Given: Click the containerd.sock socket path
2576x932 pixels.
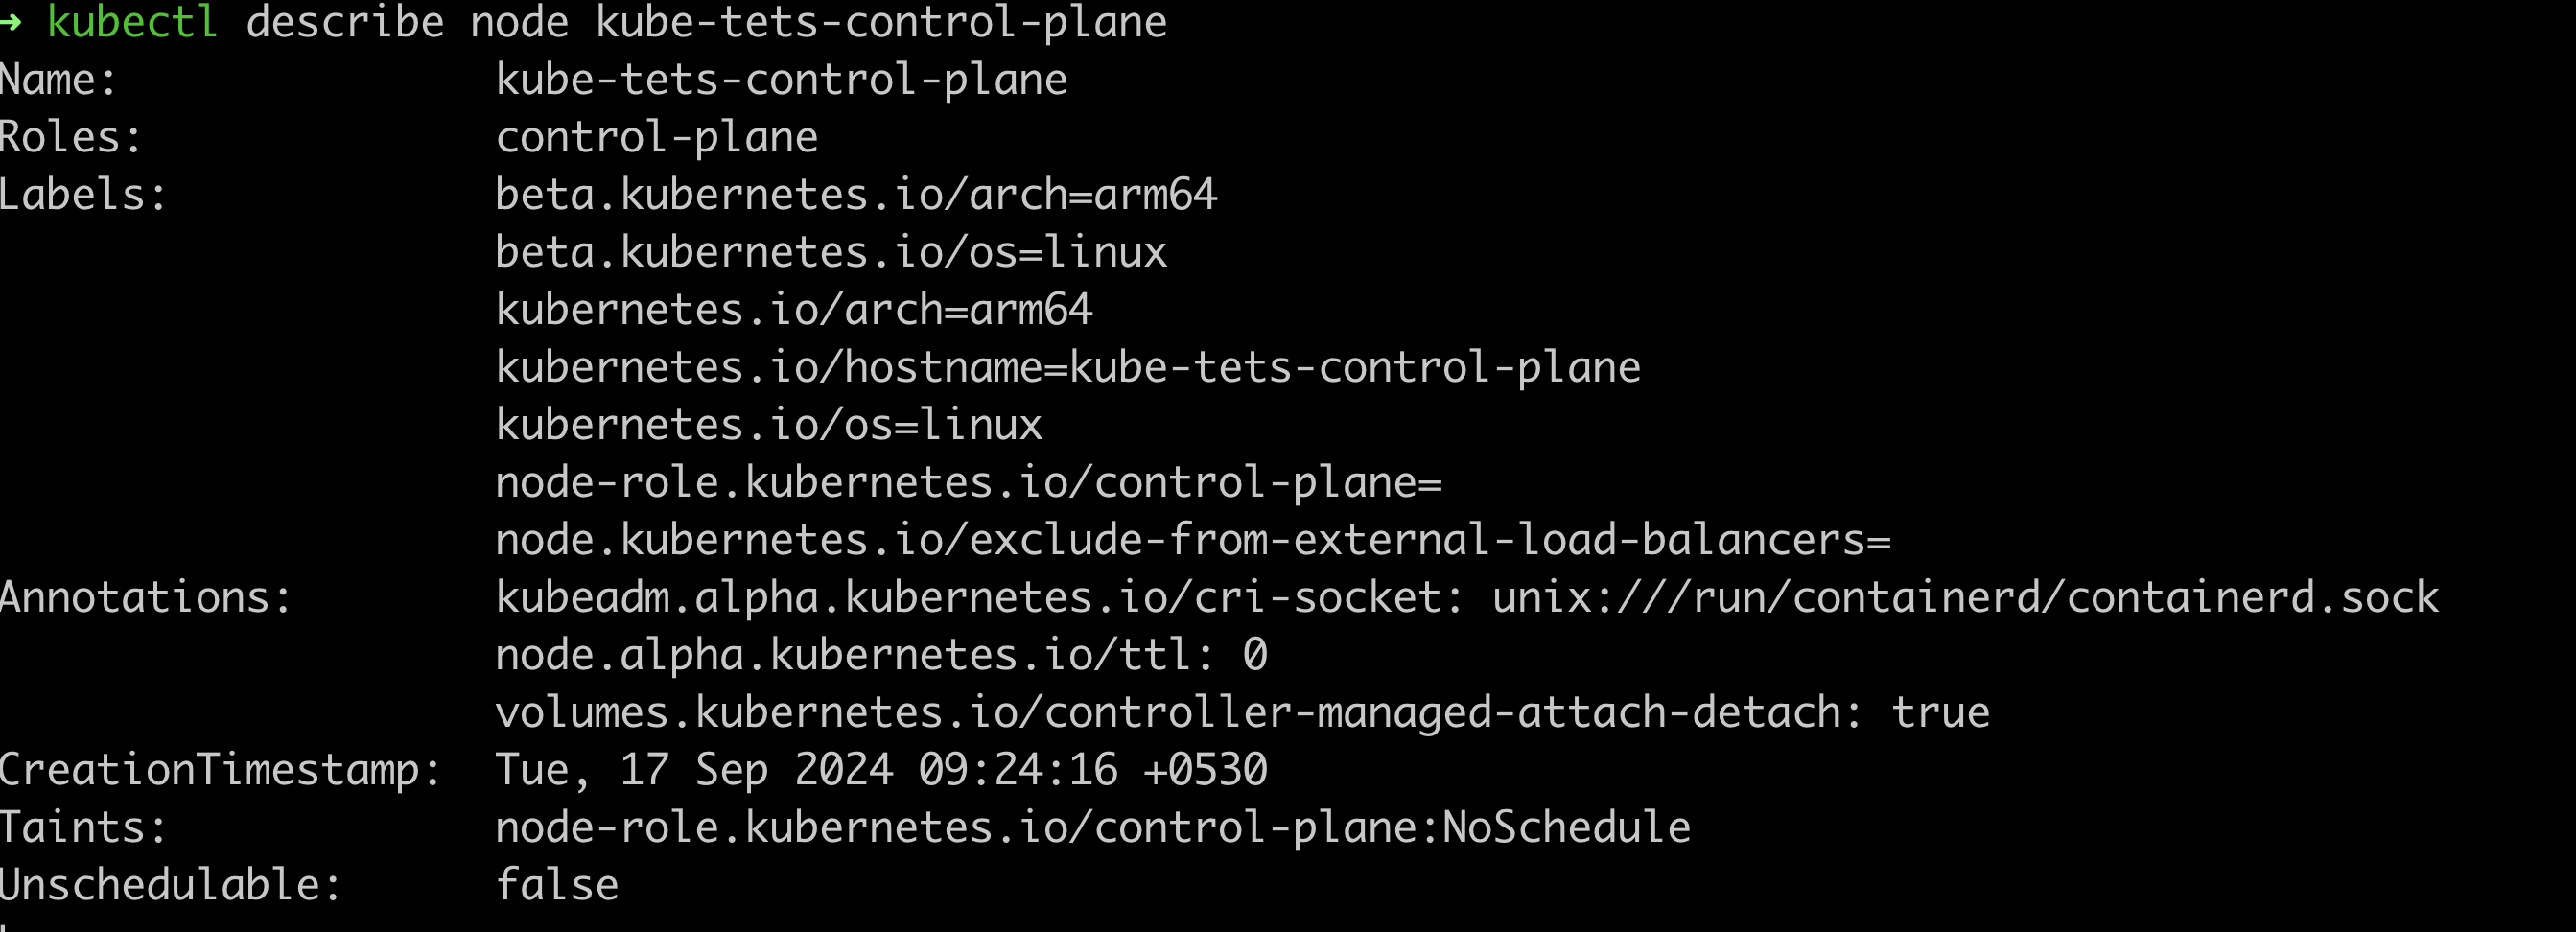Looking at the screenshot, I should (x=1965, y=597).
